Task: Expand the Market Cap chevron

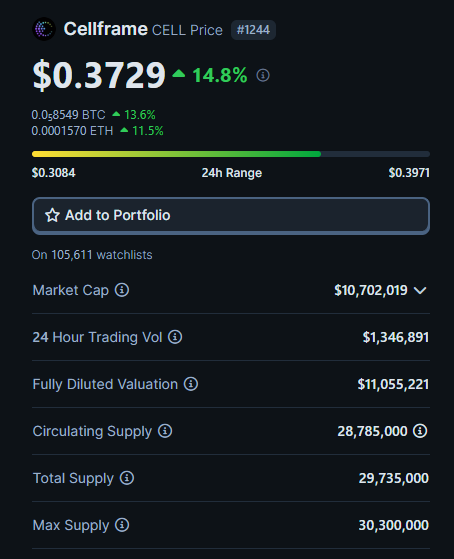Action: [420, 291]
